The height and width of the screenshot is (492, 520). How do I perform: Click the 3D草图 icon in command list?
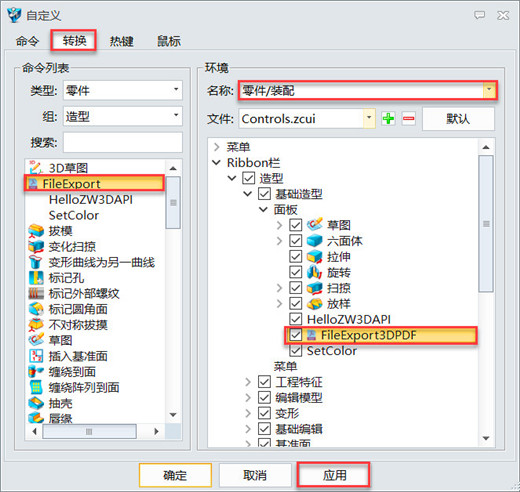[x=36, y=168]
